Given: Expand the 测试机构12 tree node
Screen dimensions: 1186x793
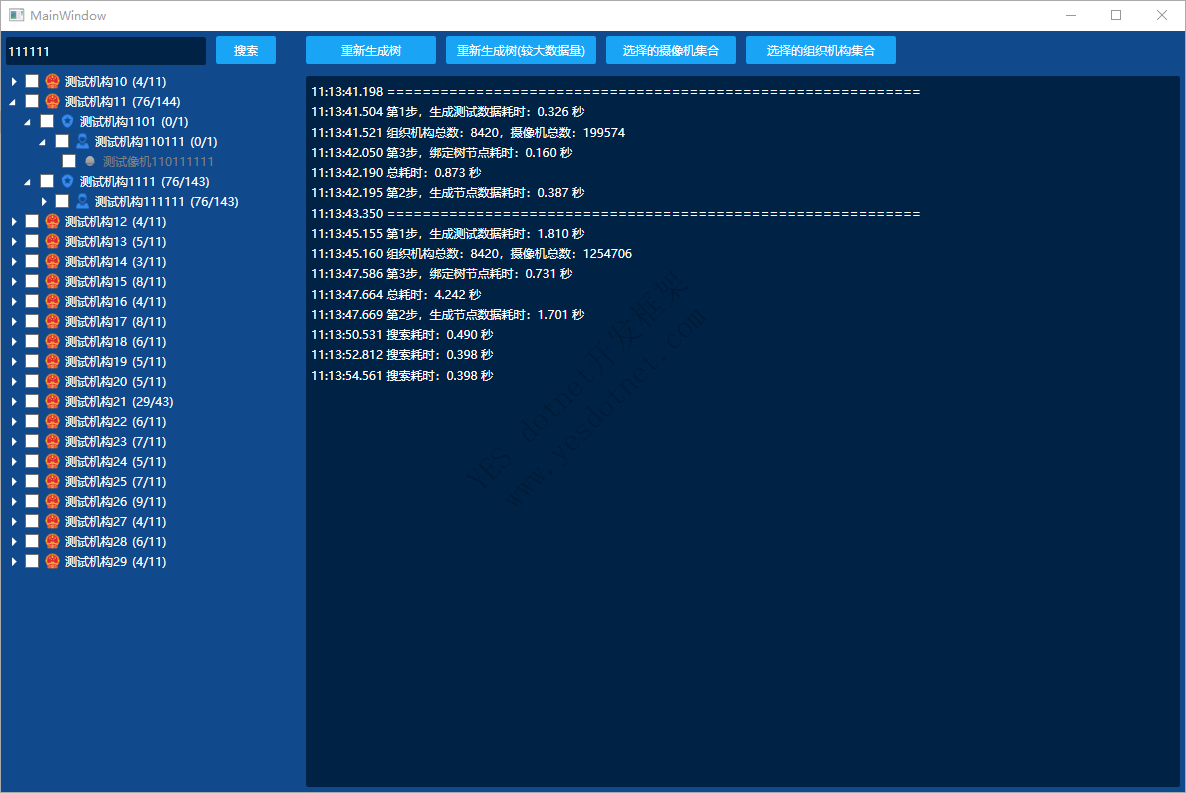Looking at the screenshot, I should [x=13, y=221].
